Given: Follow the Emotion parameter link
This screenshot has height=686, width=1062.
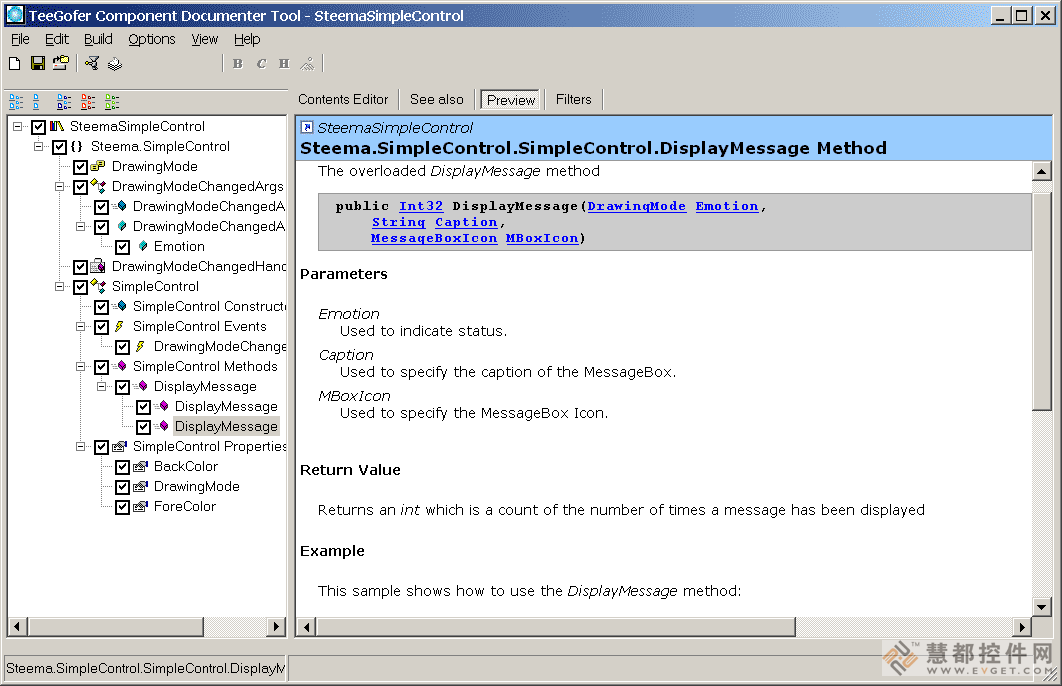Looking at the screenshot, I should pos(727,206).
